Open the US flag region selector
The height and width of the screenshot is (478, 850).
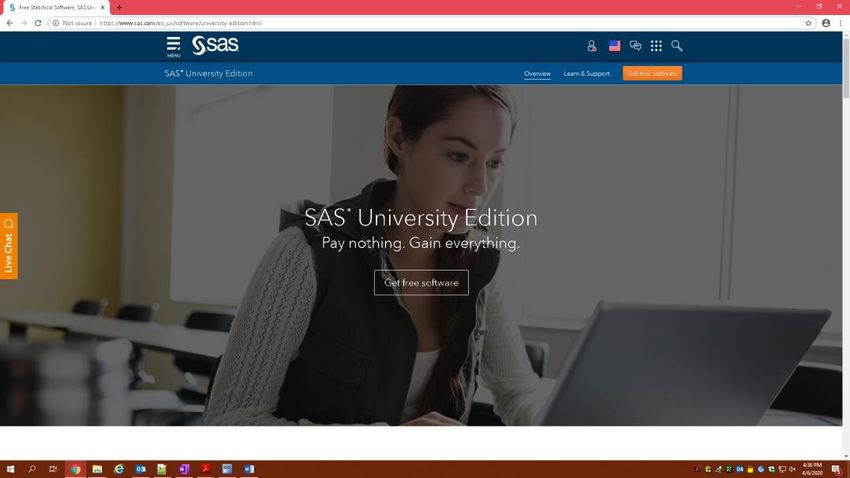click(614, 46)
